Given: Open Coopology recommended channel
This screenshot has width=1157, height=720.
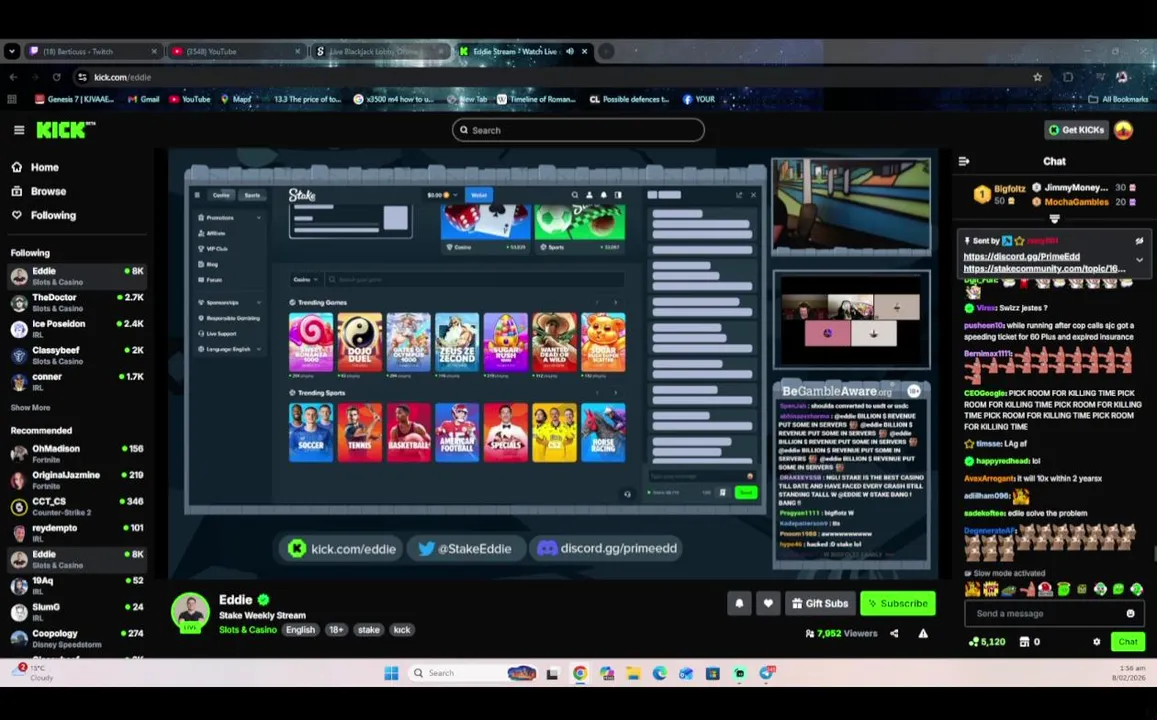Looking at the screenshot, I should (x=77, y=638).
